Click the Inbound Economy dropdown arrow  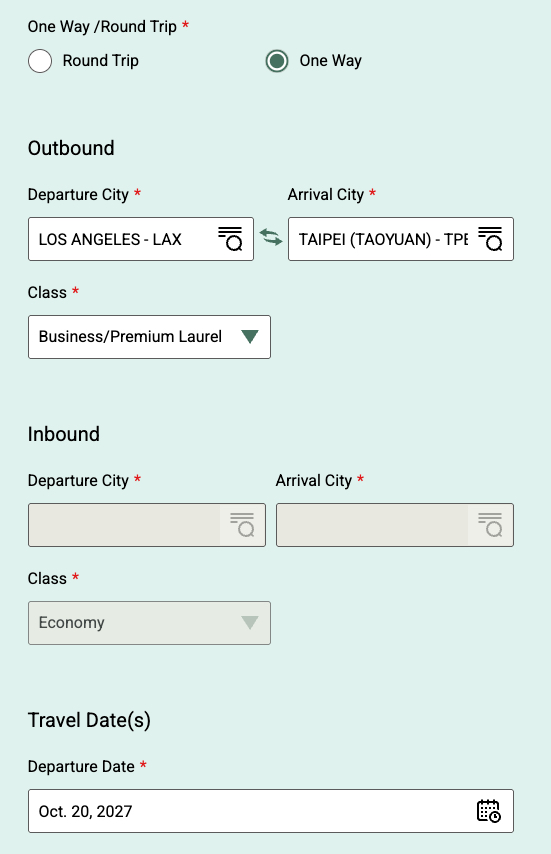(x=250, y=623)
